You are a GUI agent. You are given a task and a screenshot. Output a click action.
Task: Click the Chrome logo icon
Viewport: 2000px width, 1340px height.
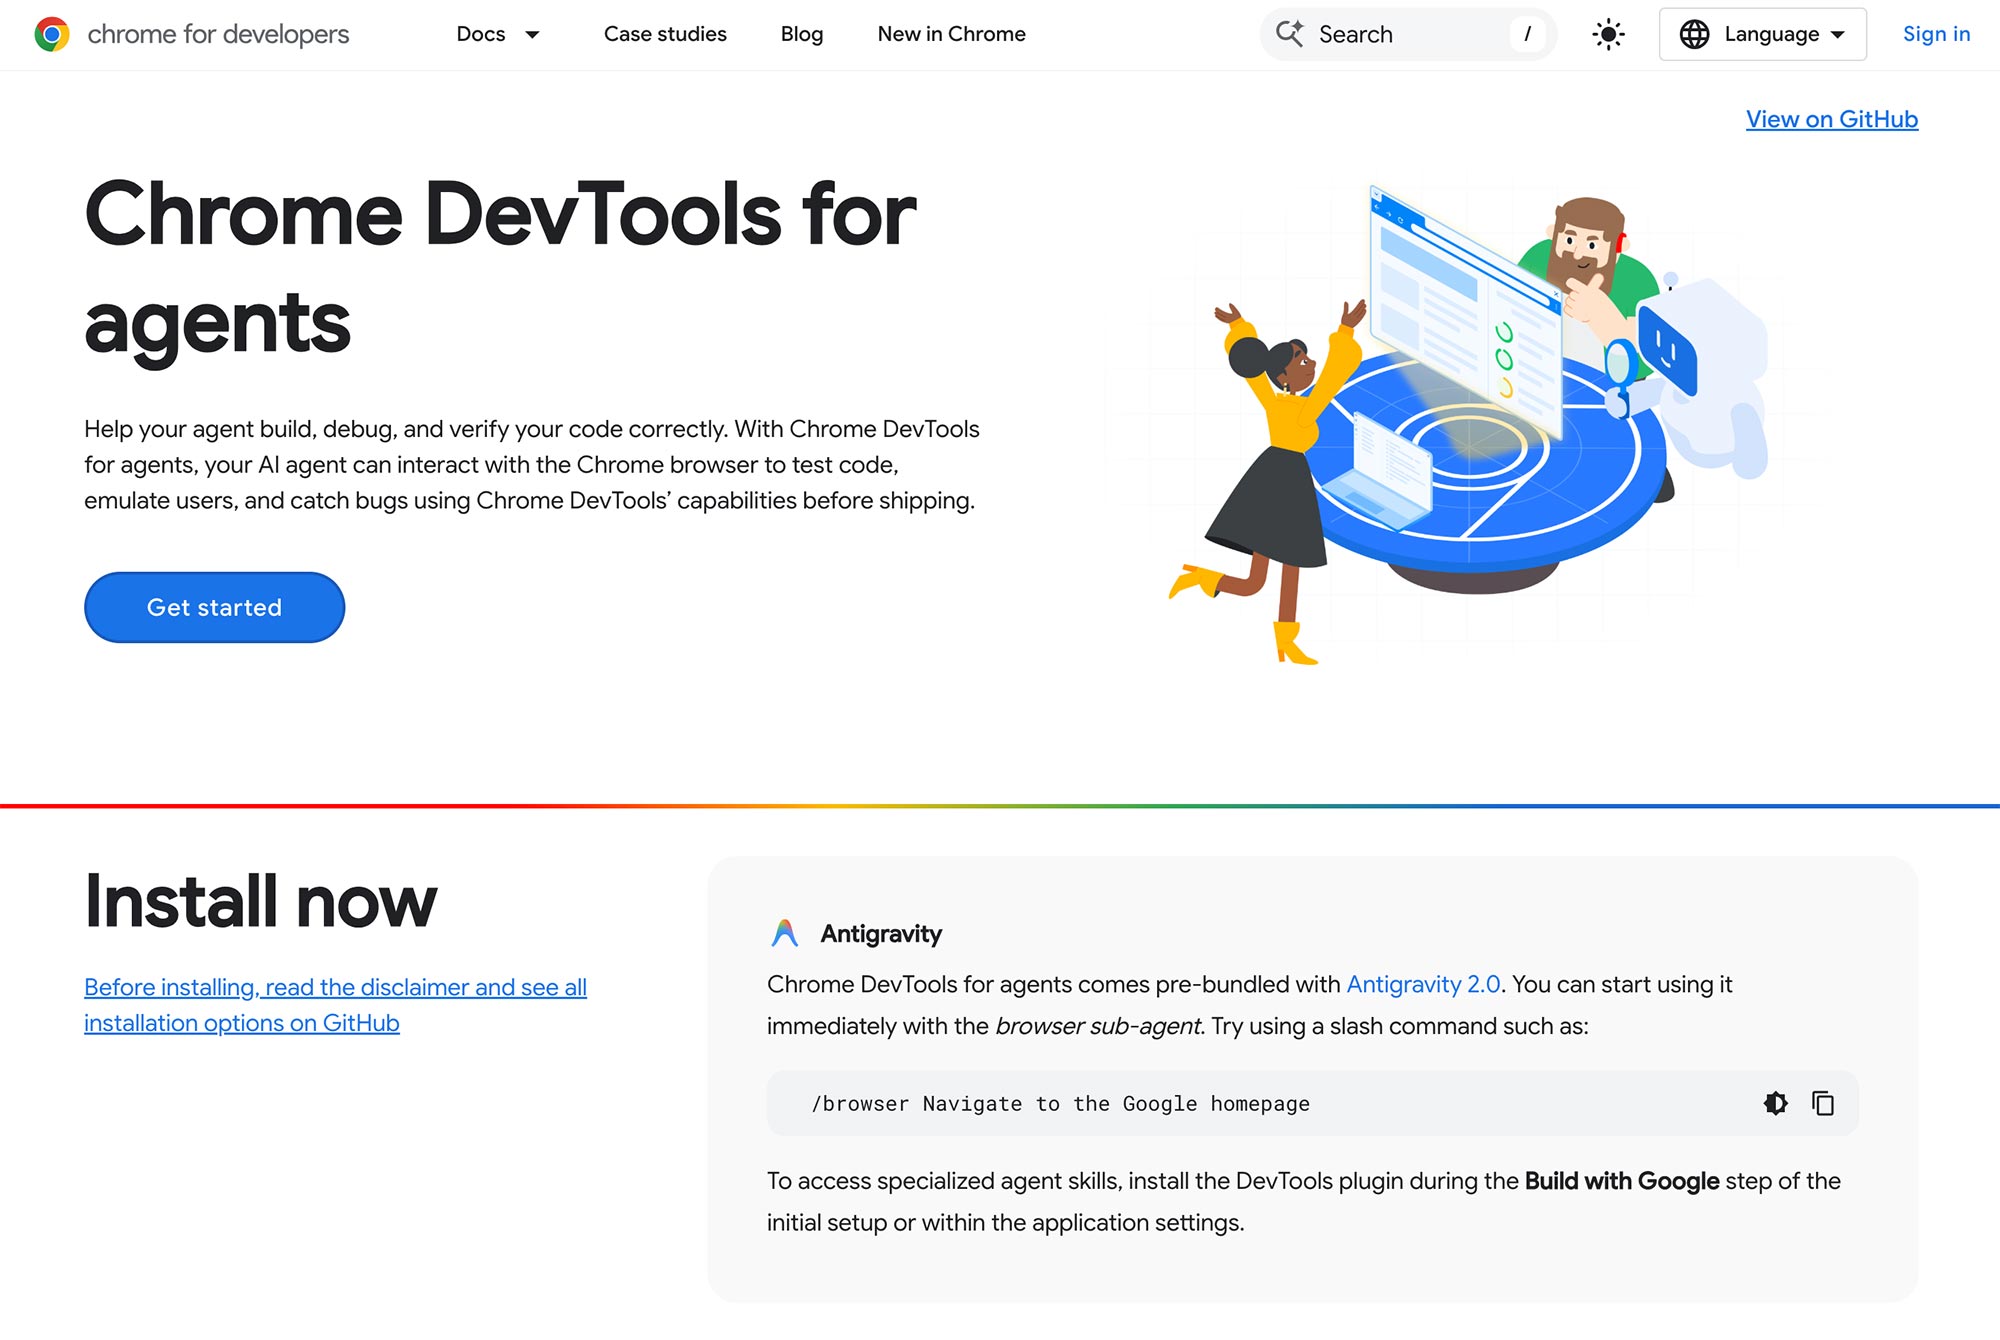tap(52, 34)
